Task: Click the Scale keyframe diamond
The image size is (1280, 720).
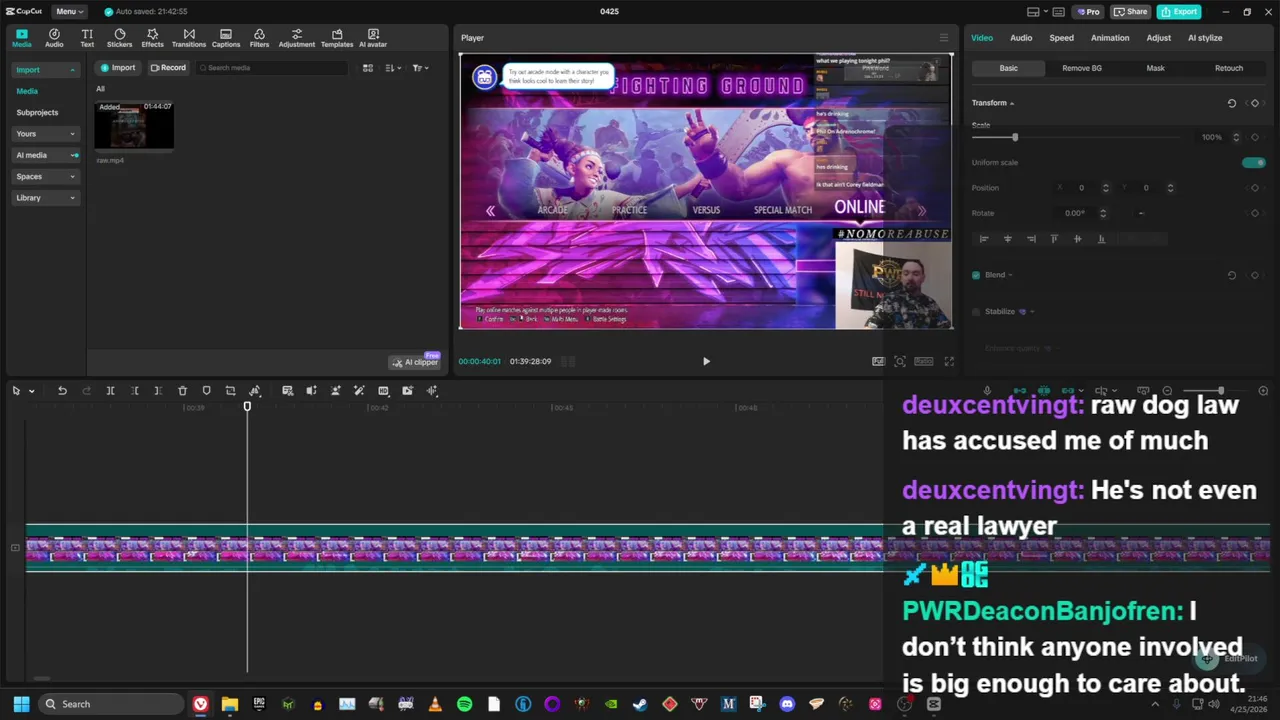Action: (x=1255, y=137)
